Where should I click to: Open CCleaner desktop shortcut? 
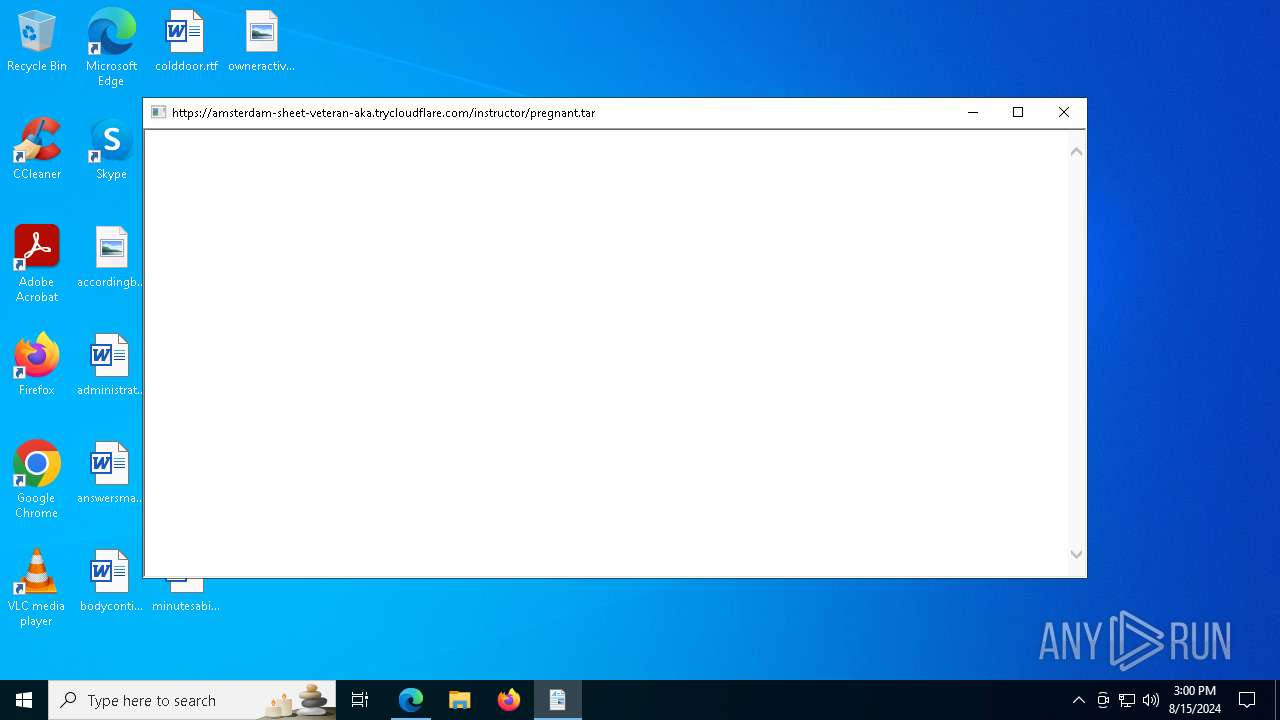[37, 150]
